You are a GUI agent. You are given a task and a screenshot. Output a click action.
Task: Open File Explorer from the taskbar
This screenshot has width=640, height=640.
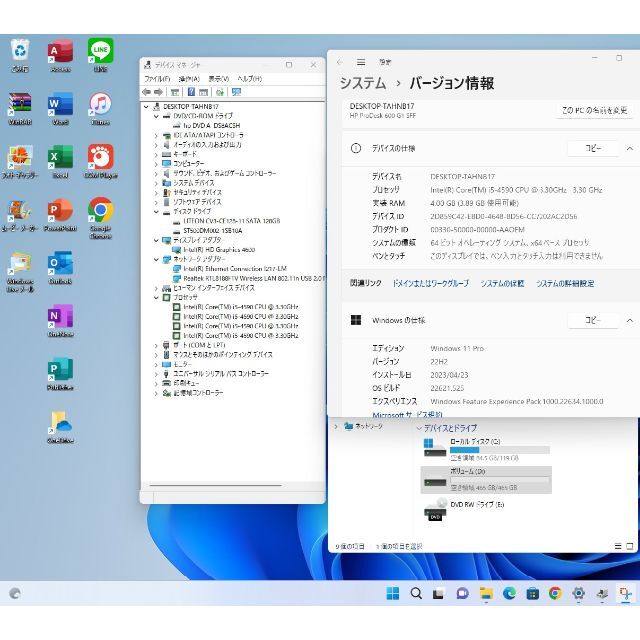pos(486,593)
